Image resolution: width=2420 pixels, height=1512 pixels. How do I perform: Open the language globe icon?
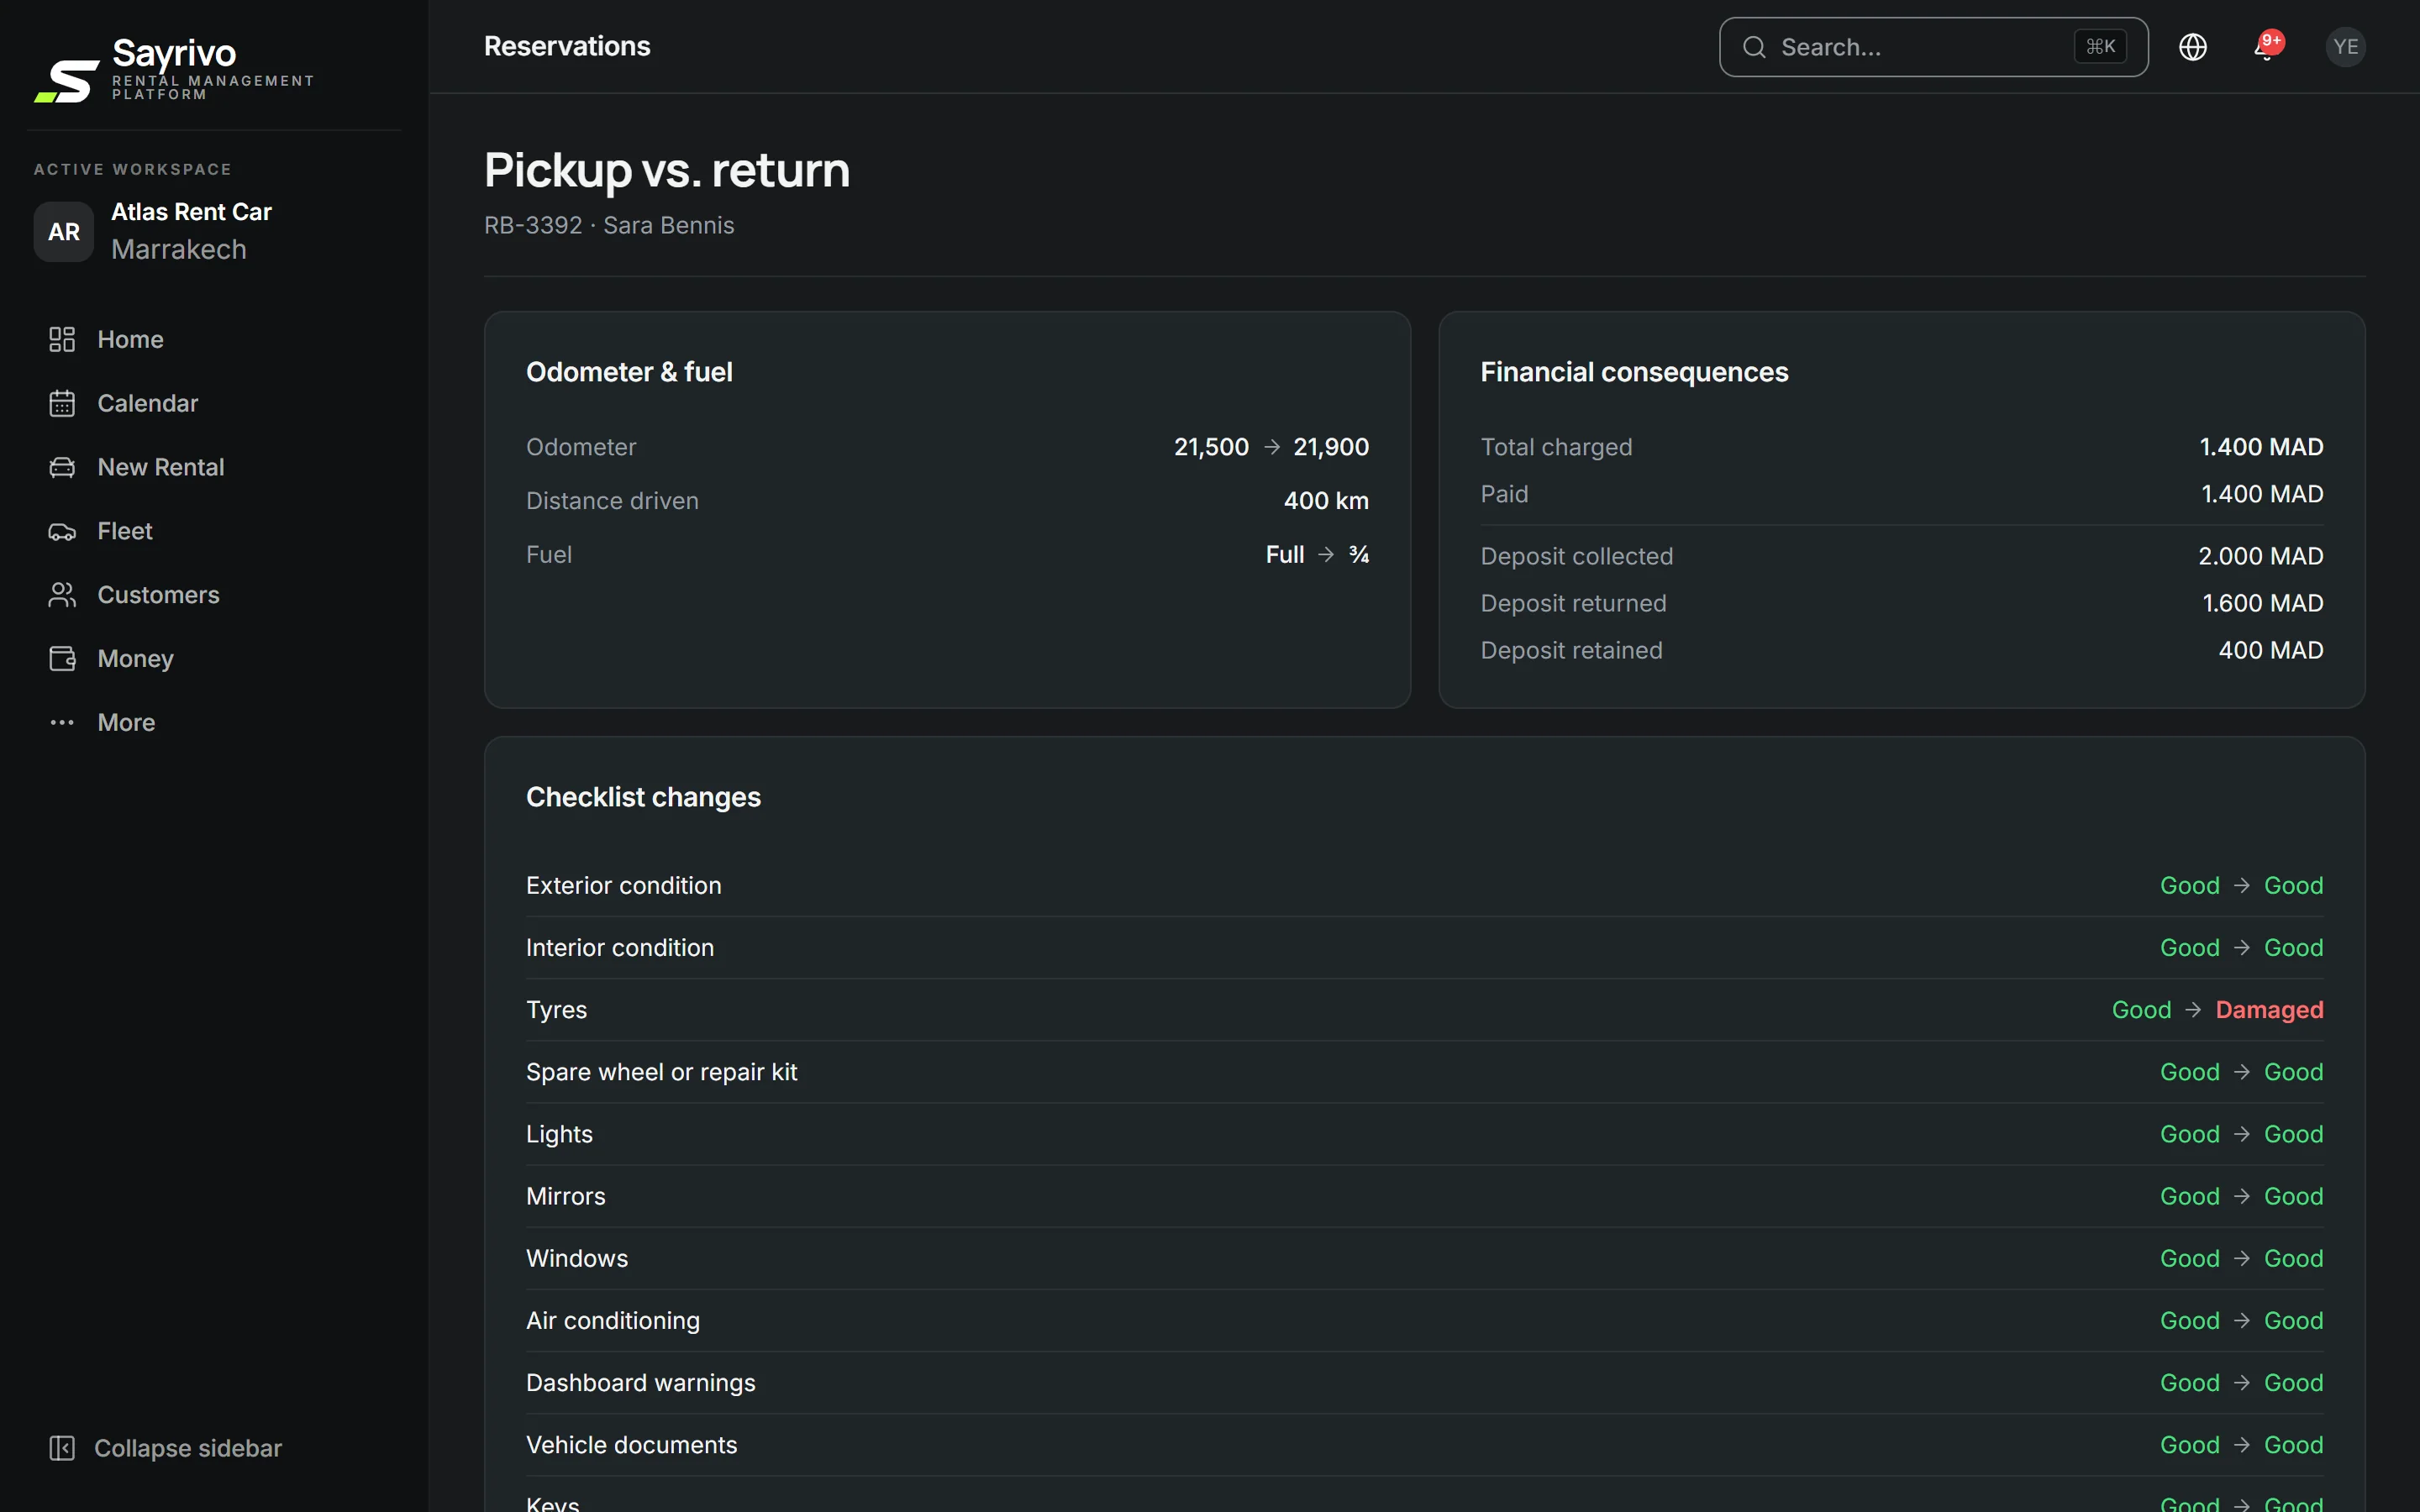(x=2192, y=47)
